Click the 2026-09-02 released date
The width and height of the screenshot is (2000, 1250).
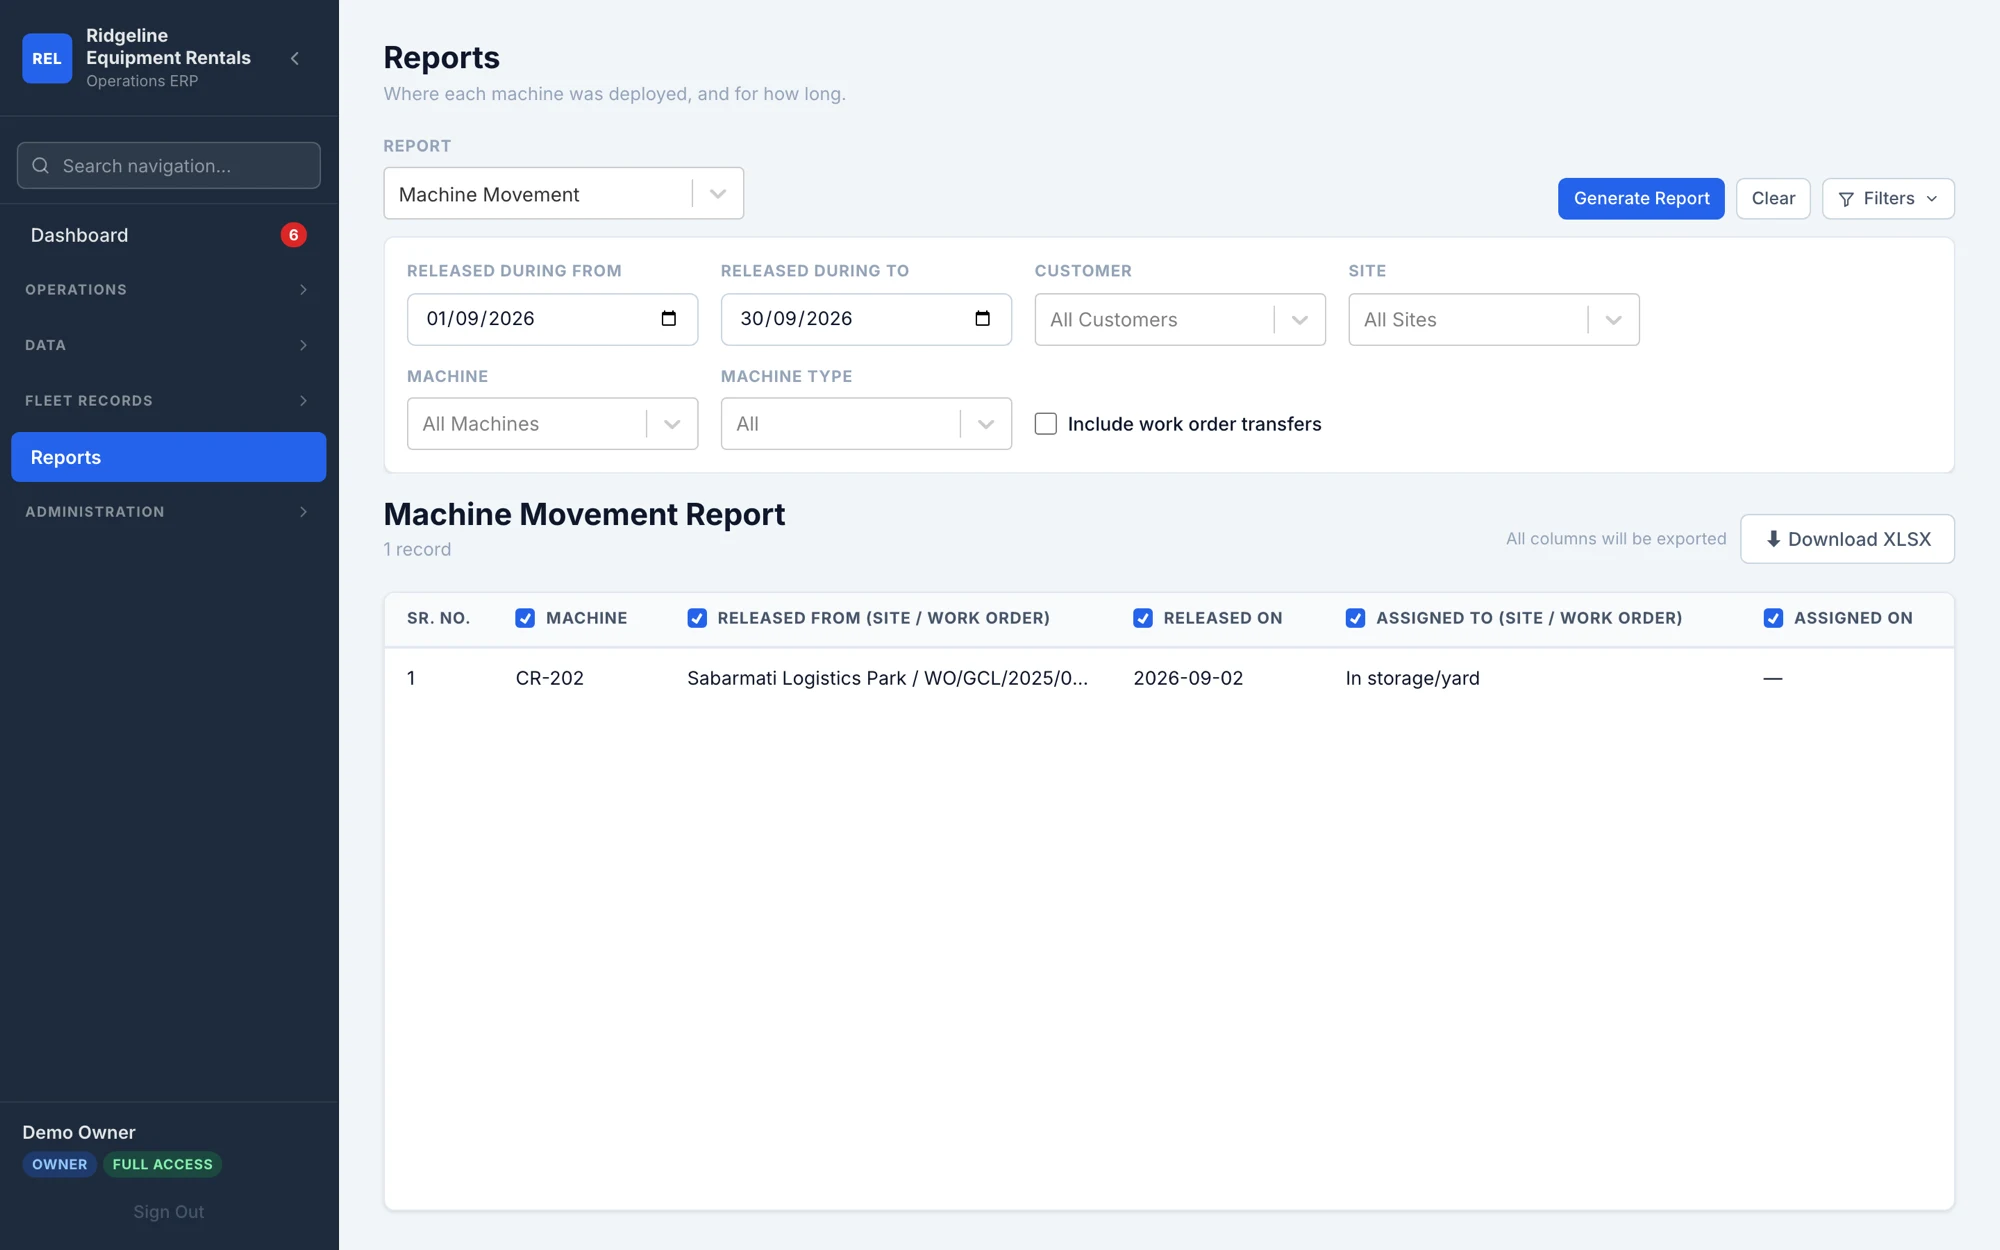point(1188,678)
